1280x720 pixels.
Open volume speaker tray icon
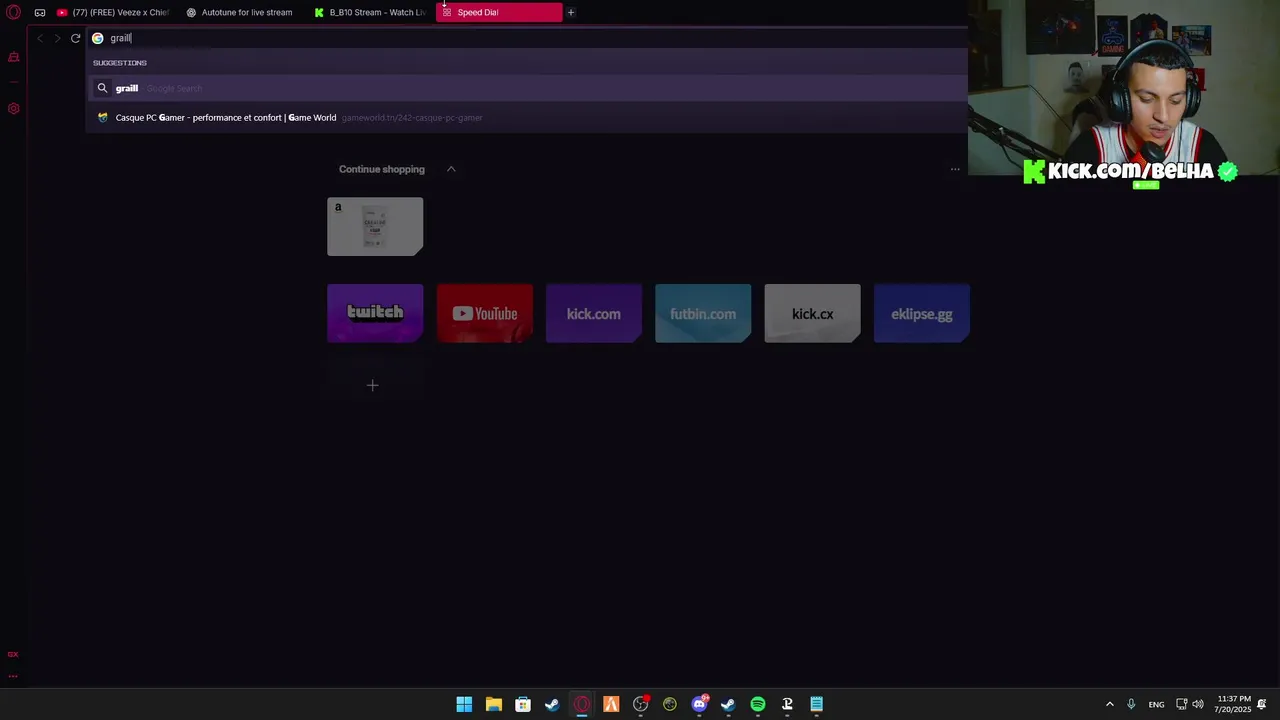tap(1198, 704)
